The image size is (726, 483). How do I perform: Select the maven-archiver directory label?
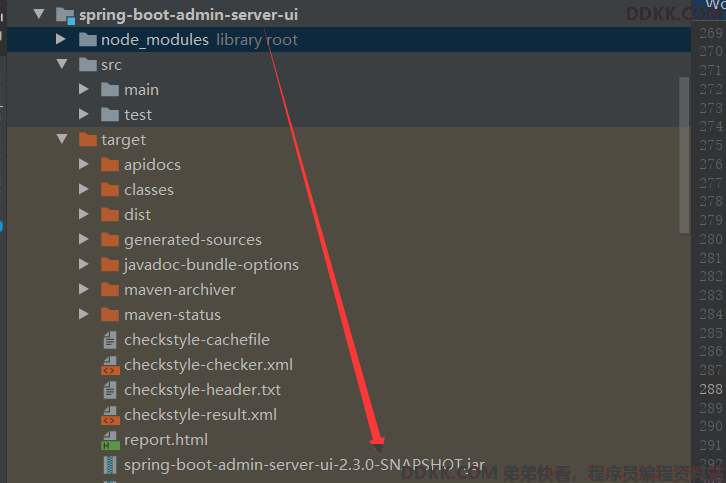[x=180, y=290]
